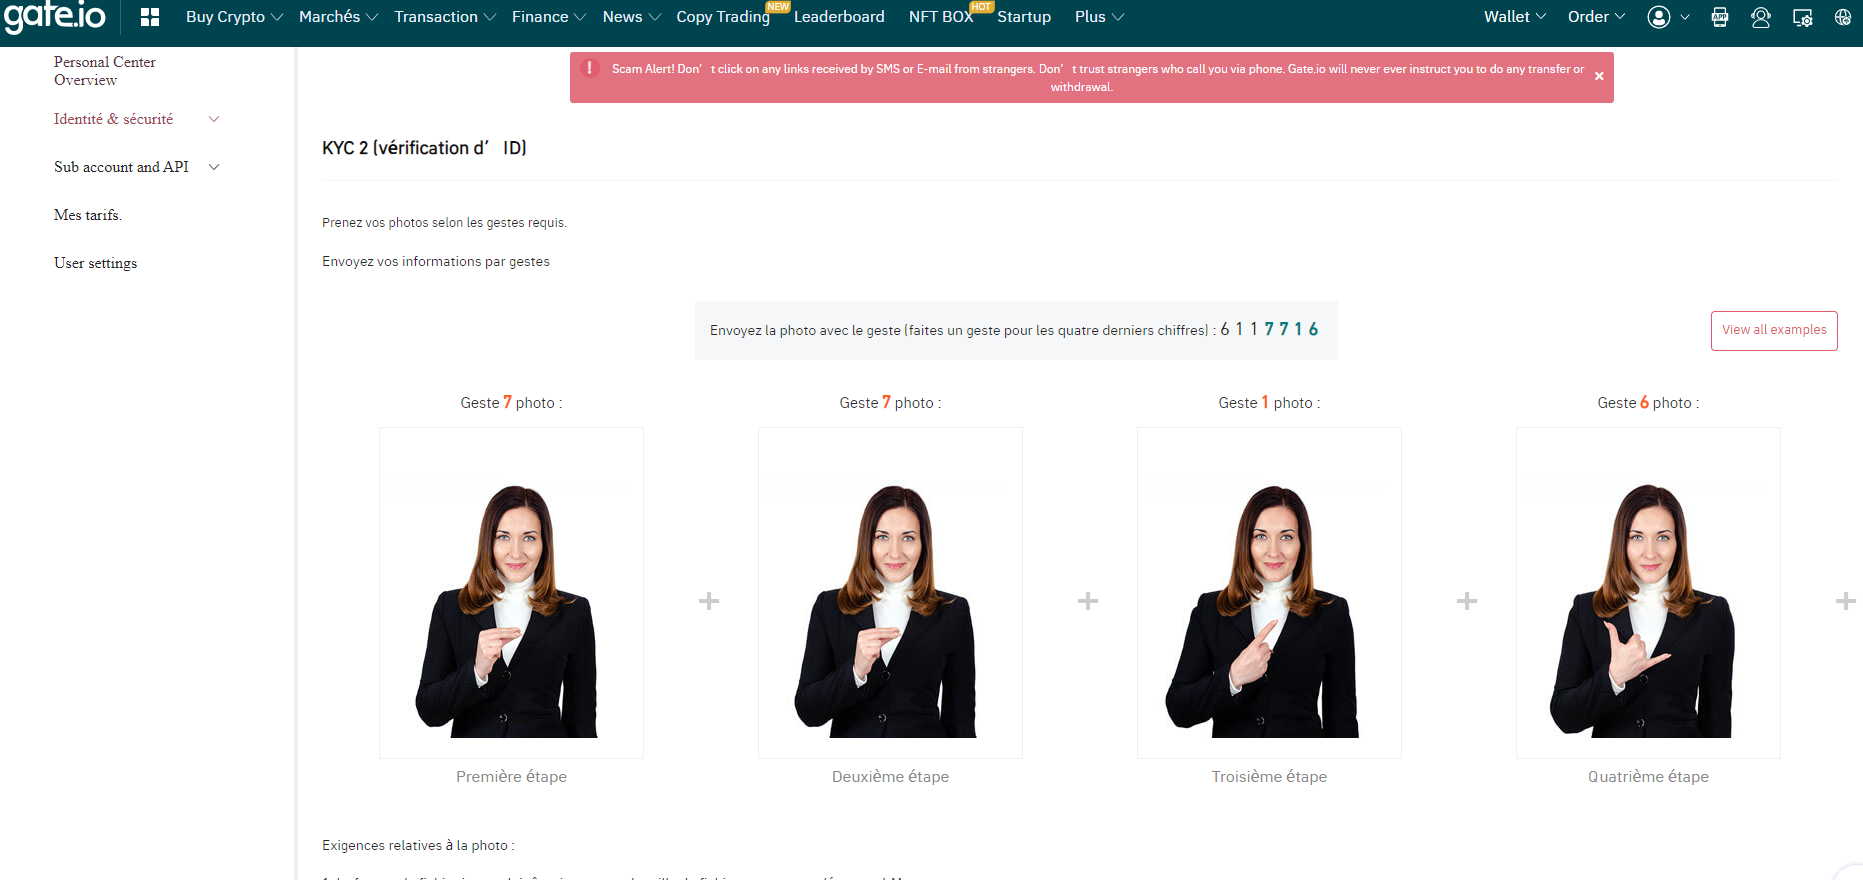Image resolution: width=1863 pixels, height=880 pixels.
Task: Open the mobile APP download icon
Action: coord(1720,17)
